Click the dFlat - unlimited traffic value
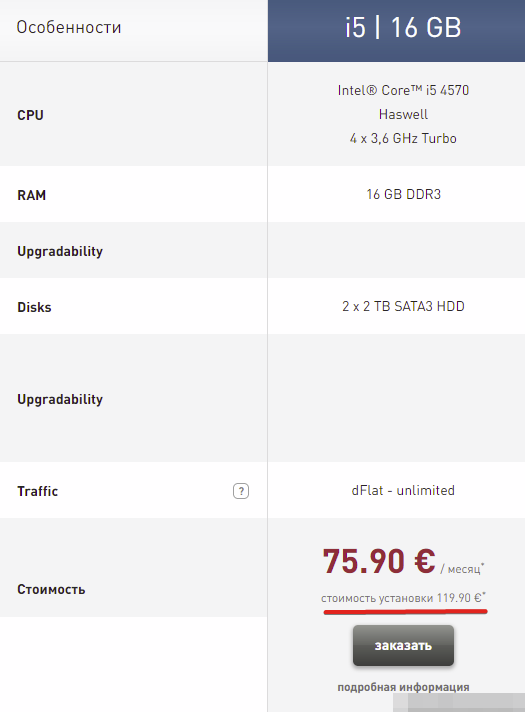Screen dimensions: 525x712 [x=403, y=490]
